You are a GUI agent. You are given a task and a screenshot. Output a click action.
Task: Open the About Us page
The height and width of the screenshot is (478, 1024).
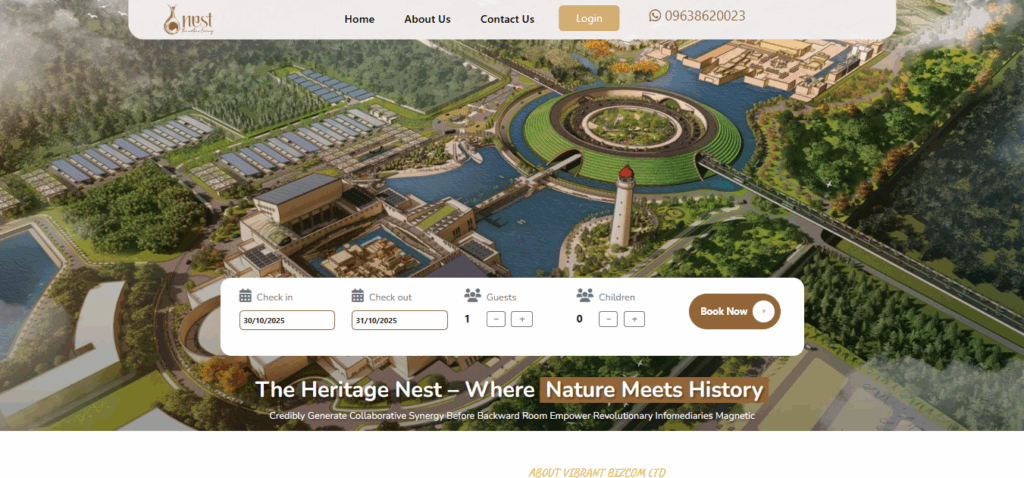427,19
